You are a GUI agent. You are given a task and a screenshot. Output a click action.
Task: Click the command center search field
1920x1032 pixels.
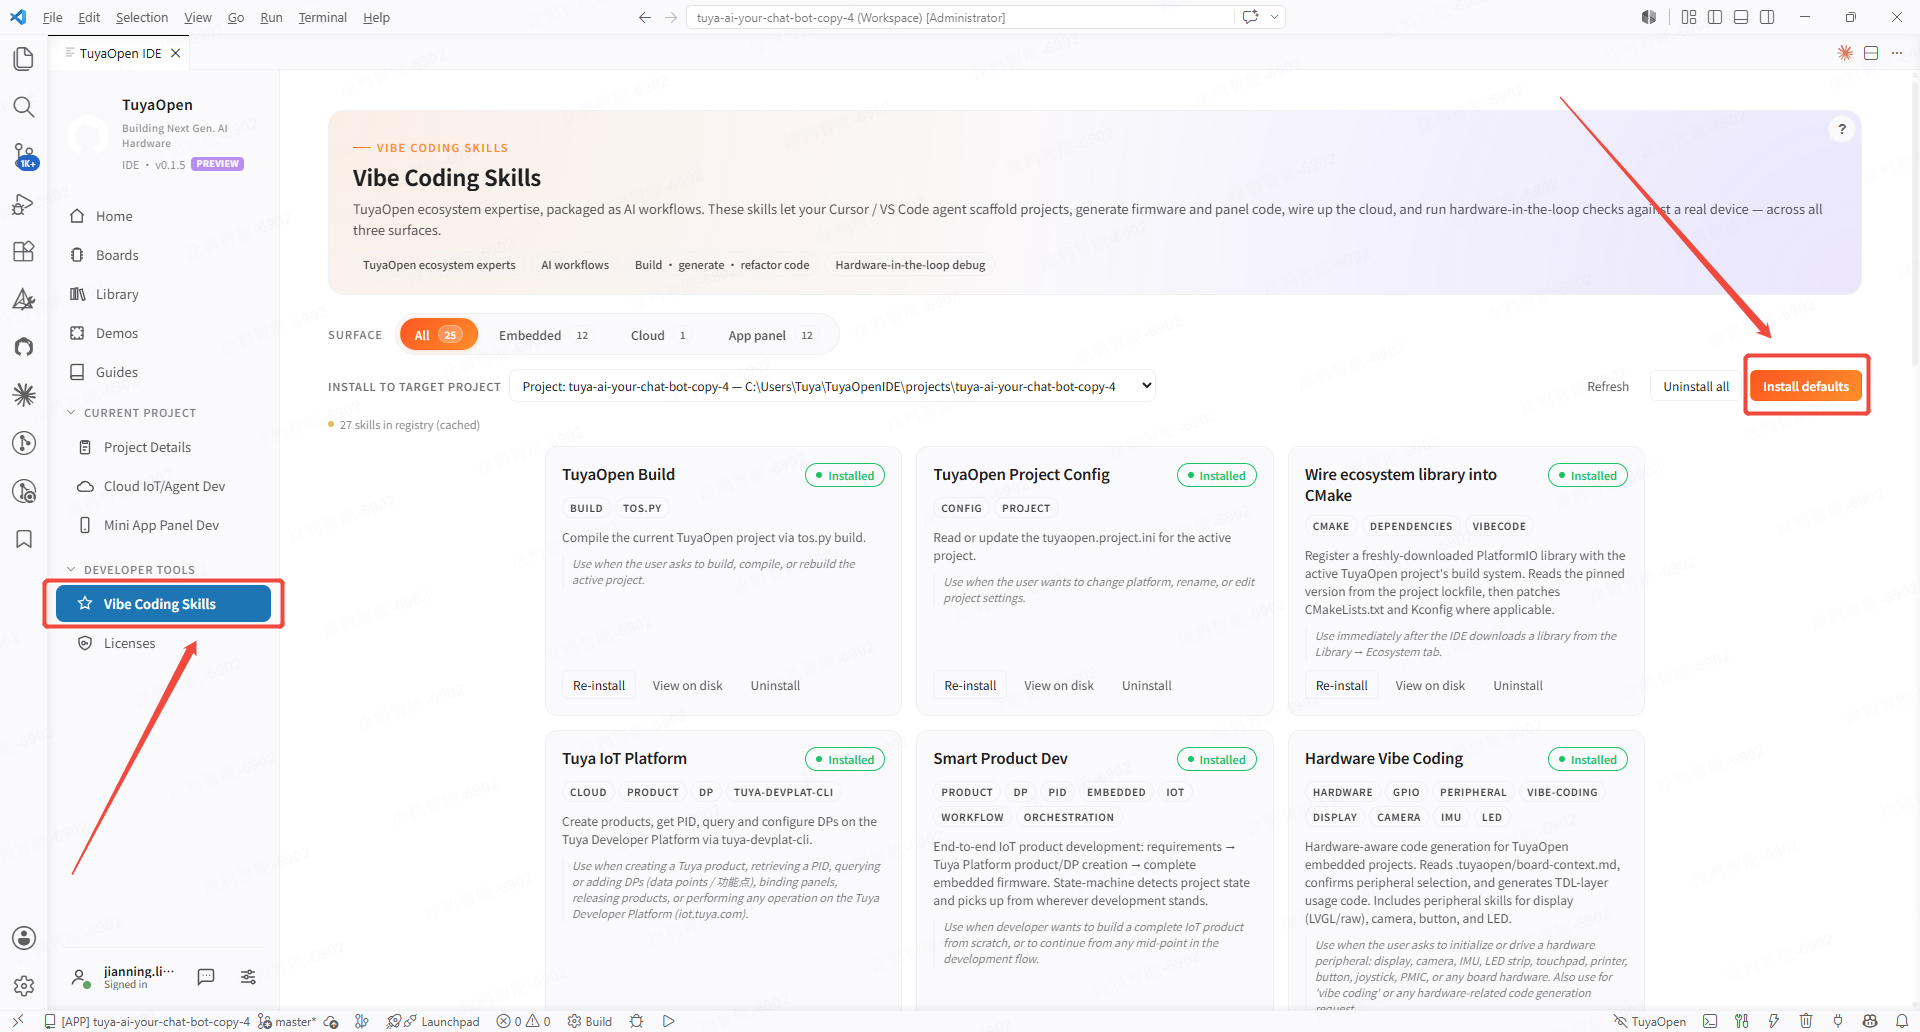point(960,17)
